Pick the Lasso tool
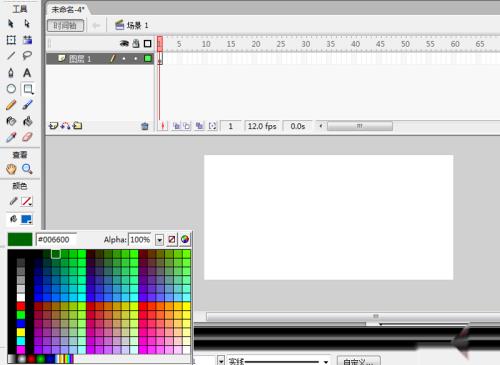Viewport: 500px width, 365px height. pos(27,55)
